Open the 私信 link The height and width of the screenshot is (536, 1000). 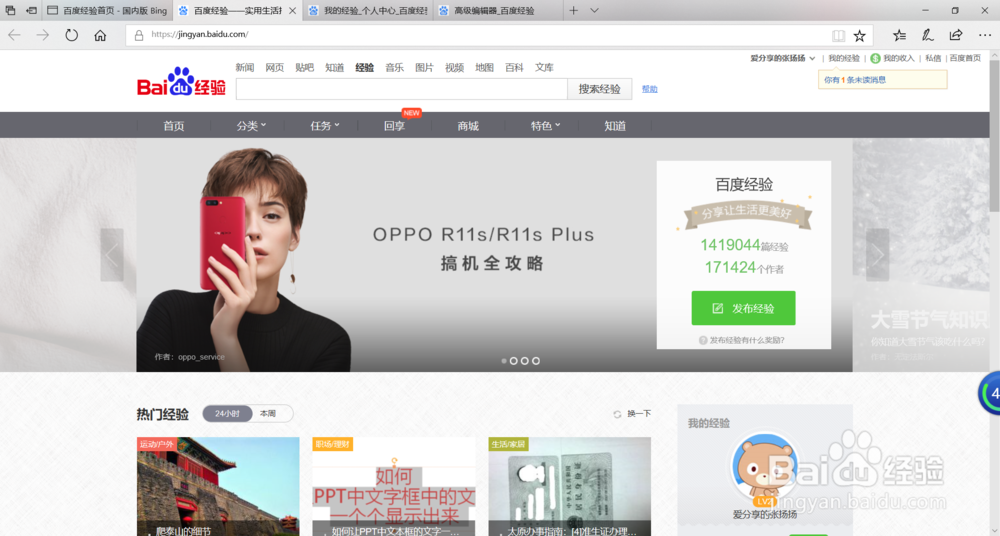point(933,58)
